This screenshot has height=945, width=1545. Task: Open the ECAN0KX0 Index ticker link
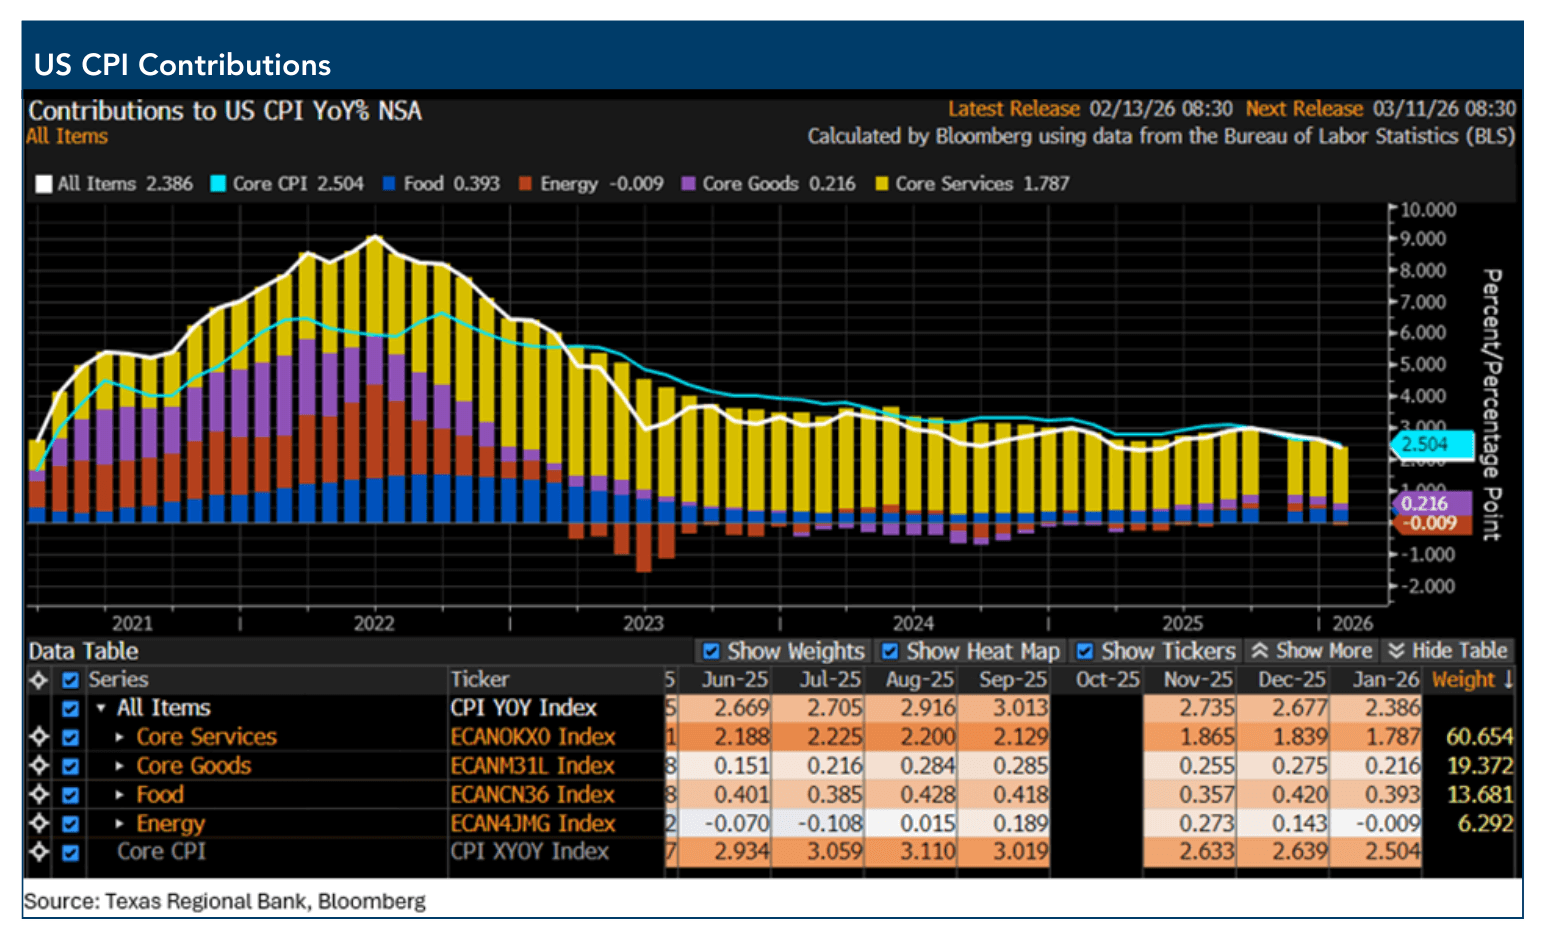(x=532, y=737)
